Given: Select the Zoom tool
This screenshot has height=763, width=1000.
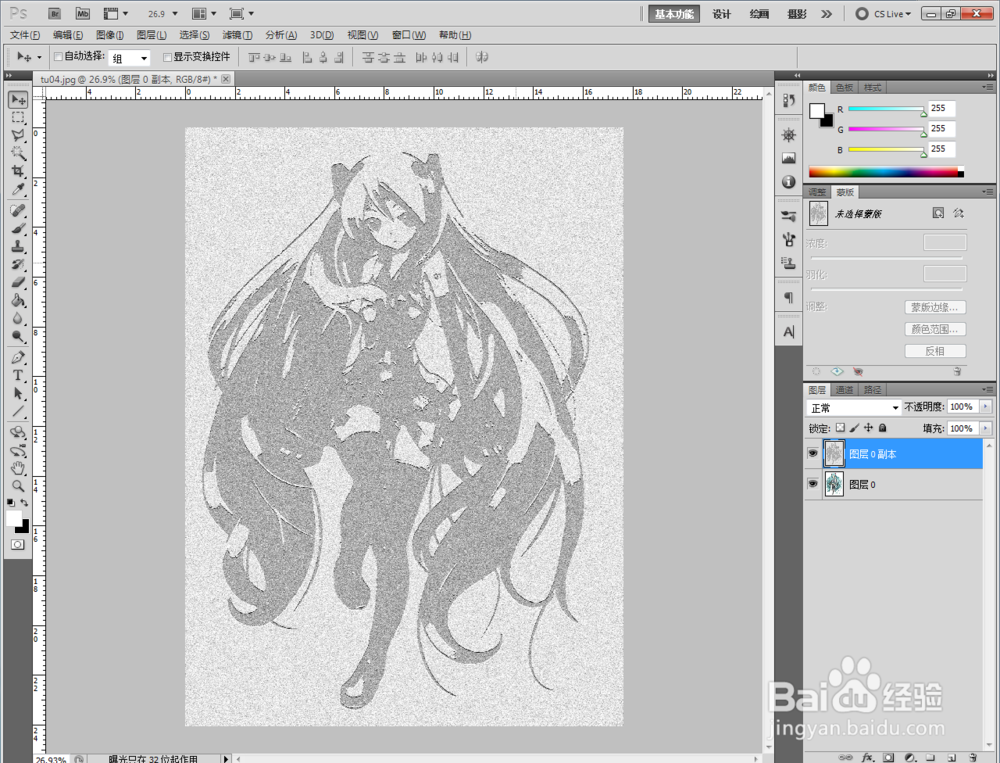Looking at the screenshot, I should coord(18,486).
